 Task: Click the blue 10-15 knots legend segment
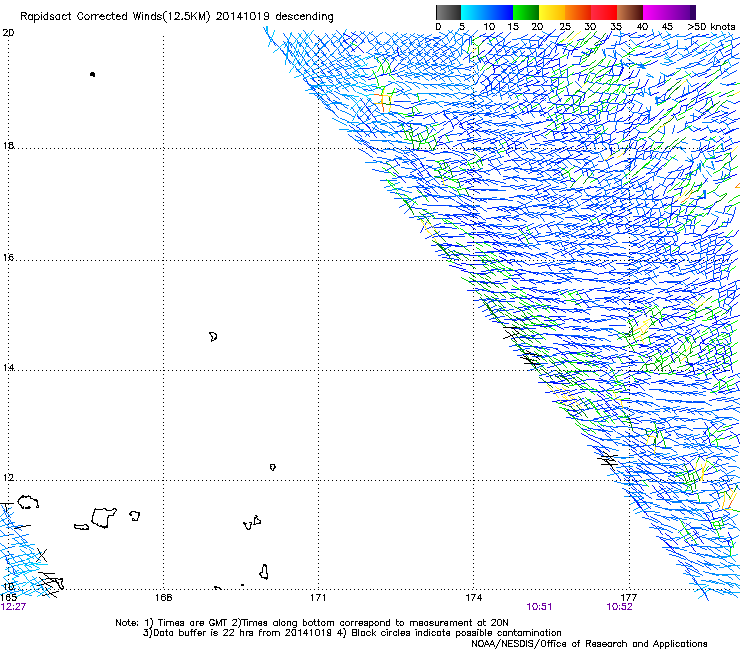click(x=500, y=12)
